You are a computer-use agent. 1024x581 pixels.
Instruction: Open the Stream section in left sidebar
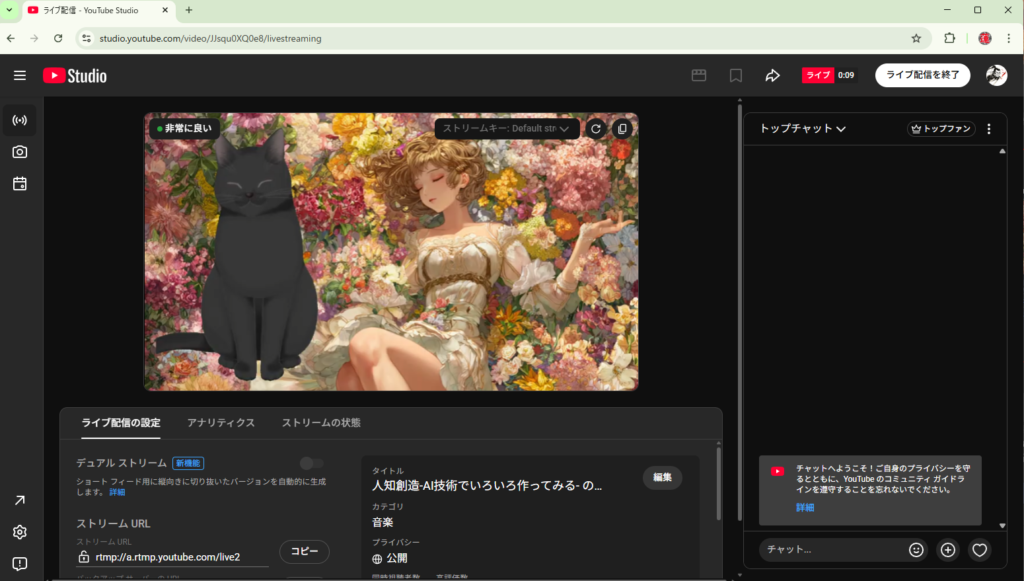(x=19, y=120)
